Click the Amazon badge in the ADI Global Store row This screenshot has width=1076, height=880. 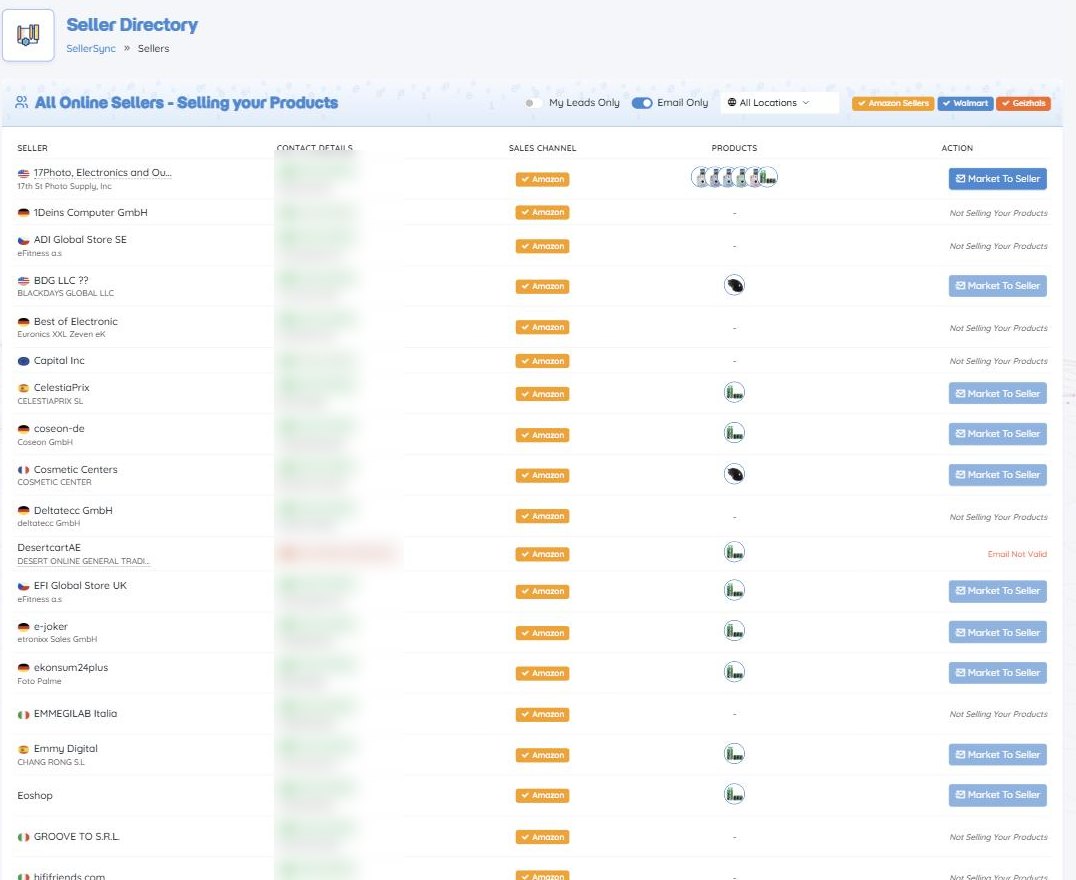point(542,246)
